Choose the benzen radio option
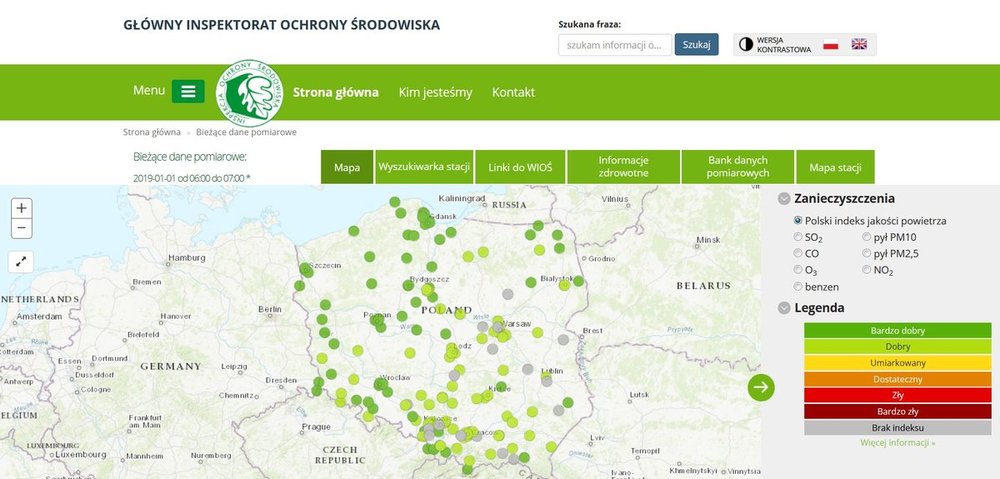The height and width of the screenshot is (479, 1000). (x=798, y=286)
